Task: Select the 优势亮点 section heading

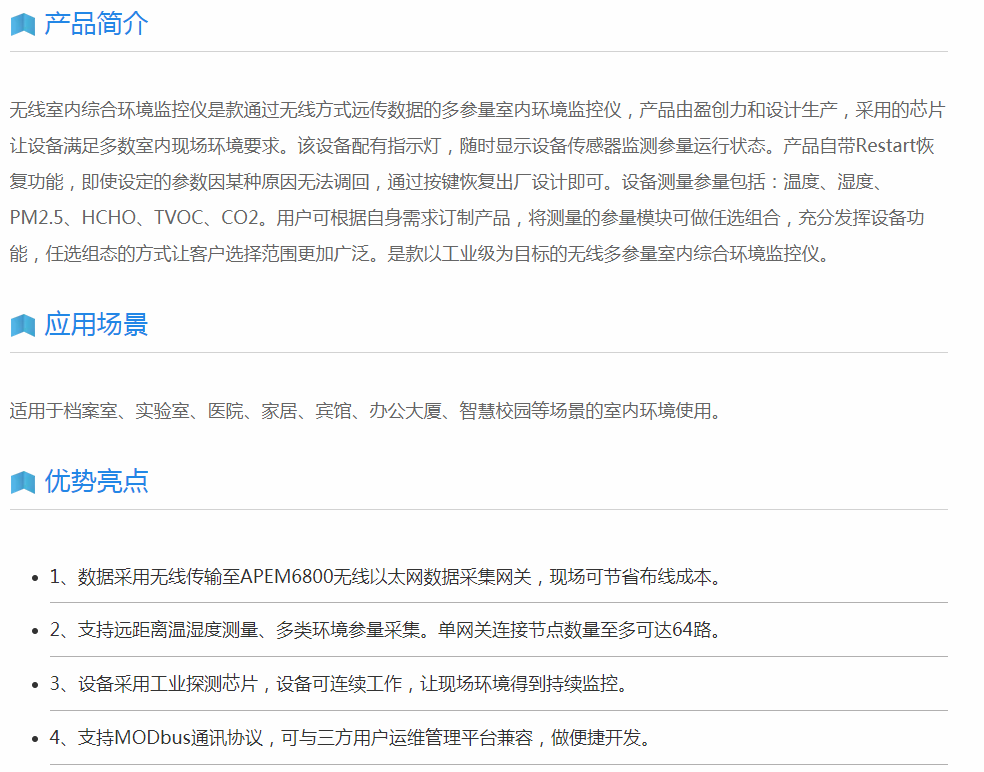Action: pos(96,481)
